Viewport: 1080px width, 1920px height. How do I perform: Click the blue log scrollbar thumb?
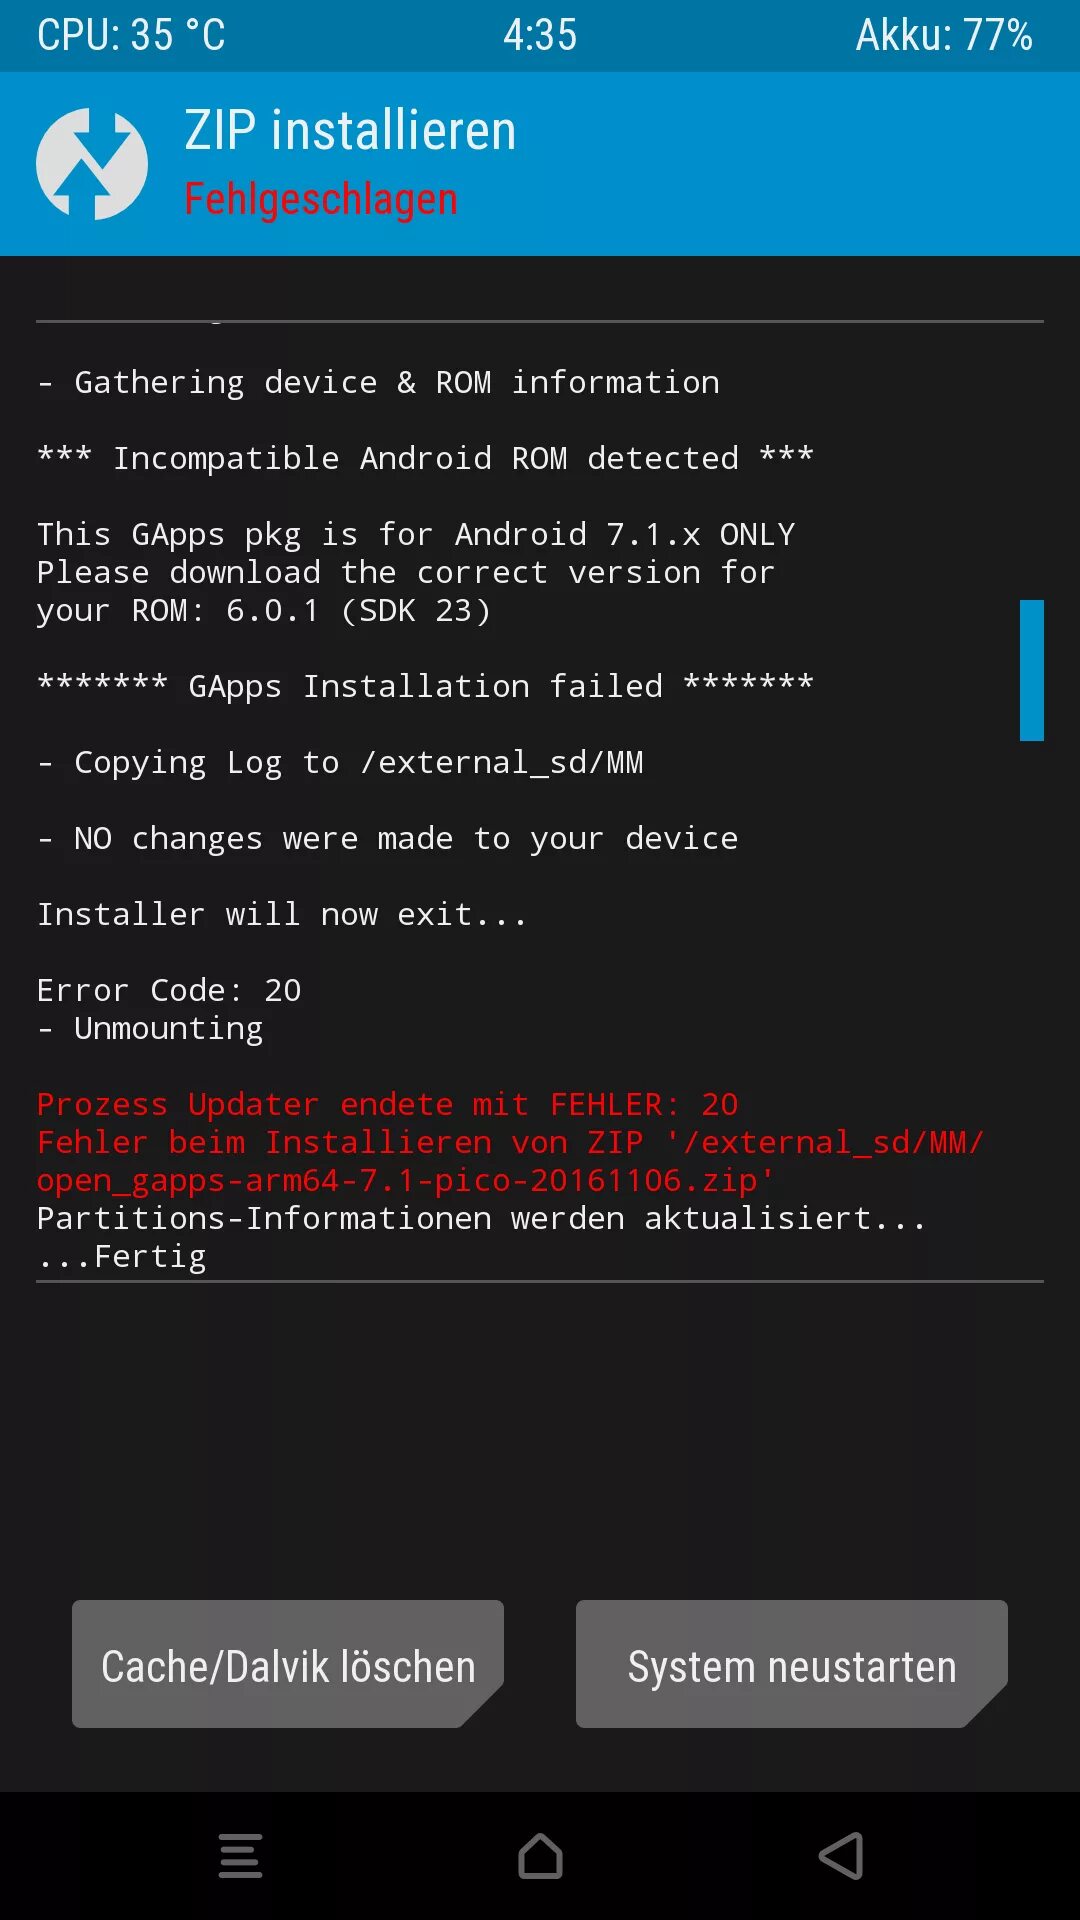pos(1032,670)
